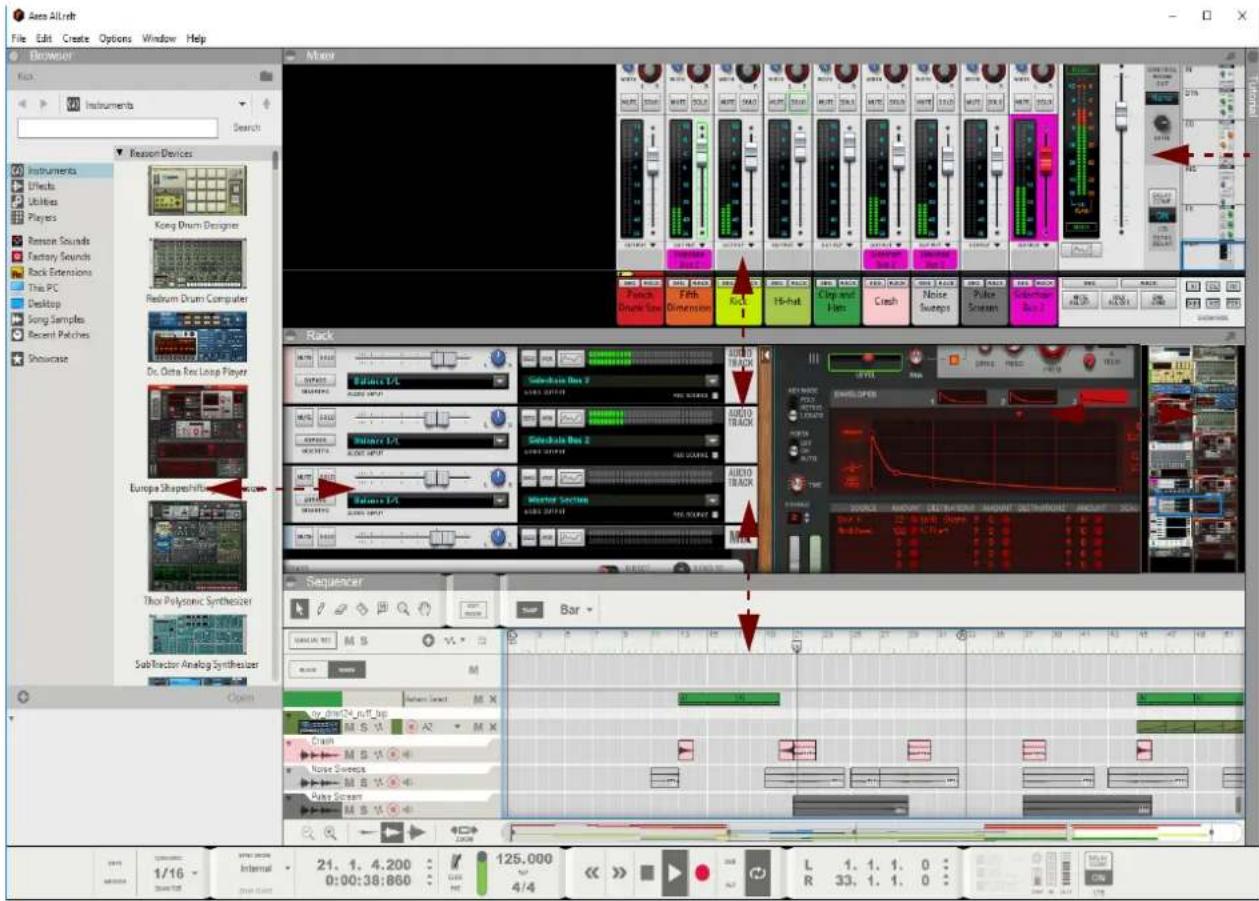The width and height of the screenshot is (1259, 901).
Task: Toggle the Snap button in Sequencer toolbar
Action: point(528,608)
